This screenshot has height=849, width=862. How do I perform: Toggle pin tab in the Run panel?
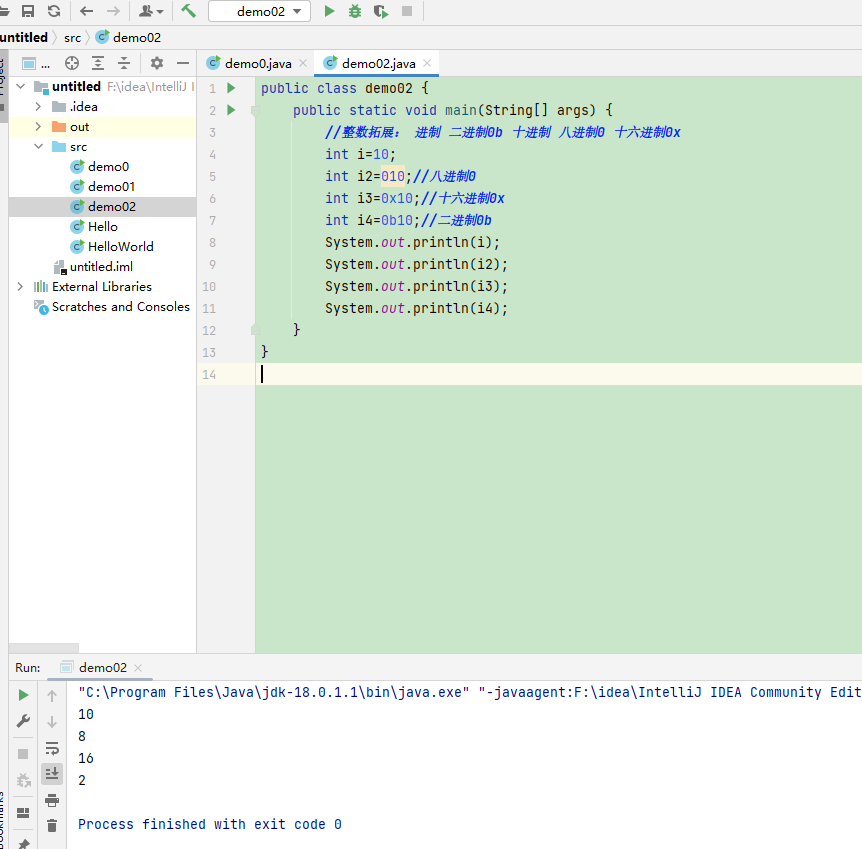(24, 841)
